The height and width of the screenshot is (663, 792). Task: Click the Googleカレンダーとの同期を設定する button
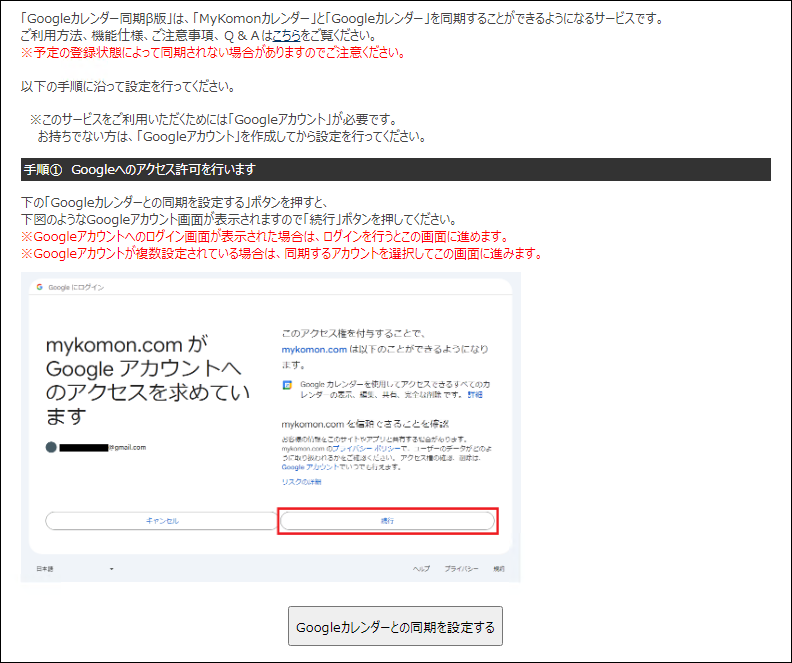pos(395,627)
